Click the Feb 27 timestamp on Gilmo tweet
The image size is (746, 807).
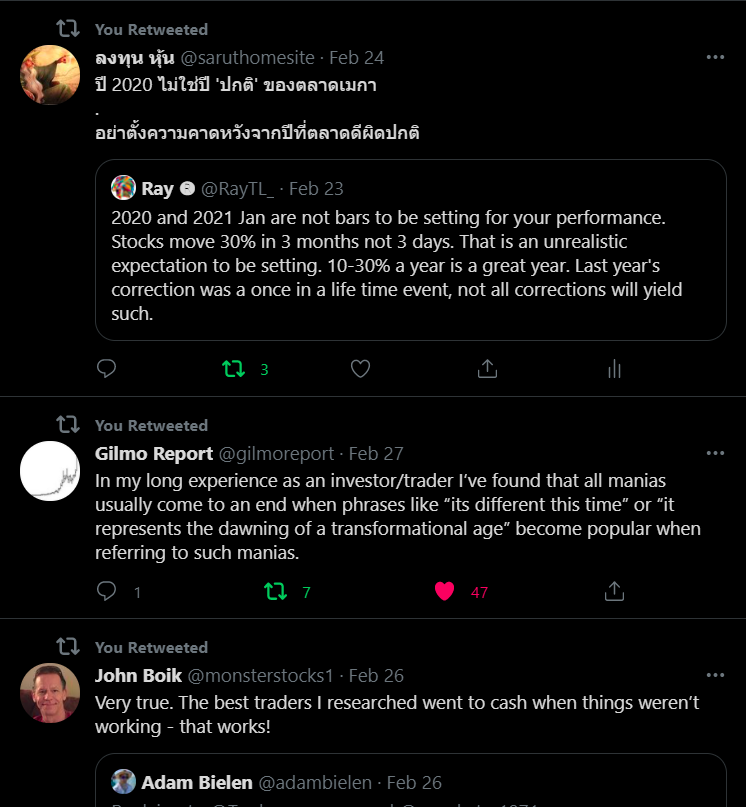376,453
